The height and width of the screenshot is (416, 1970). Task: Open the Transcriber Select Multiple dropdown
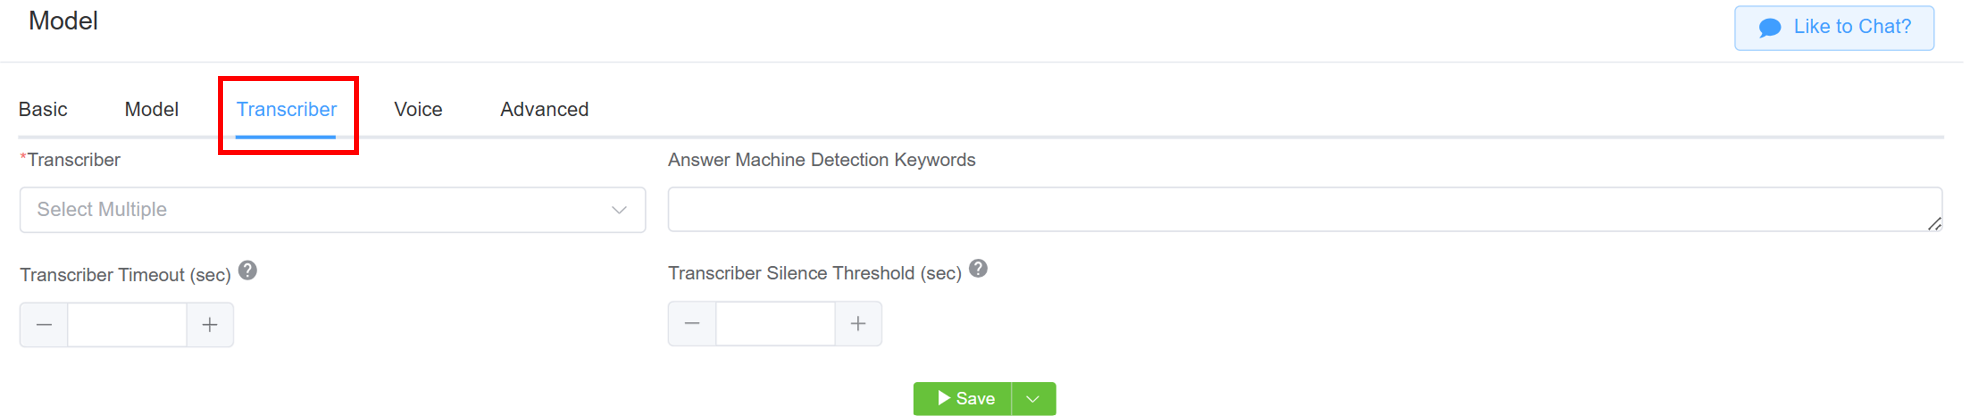pyautogui.click(x=333, y=210)
